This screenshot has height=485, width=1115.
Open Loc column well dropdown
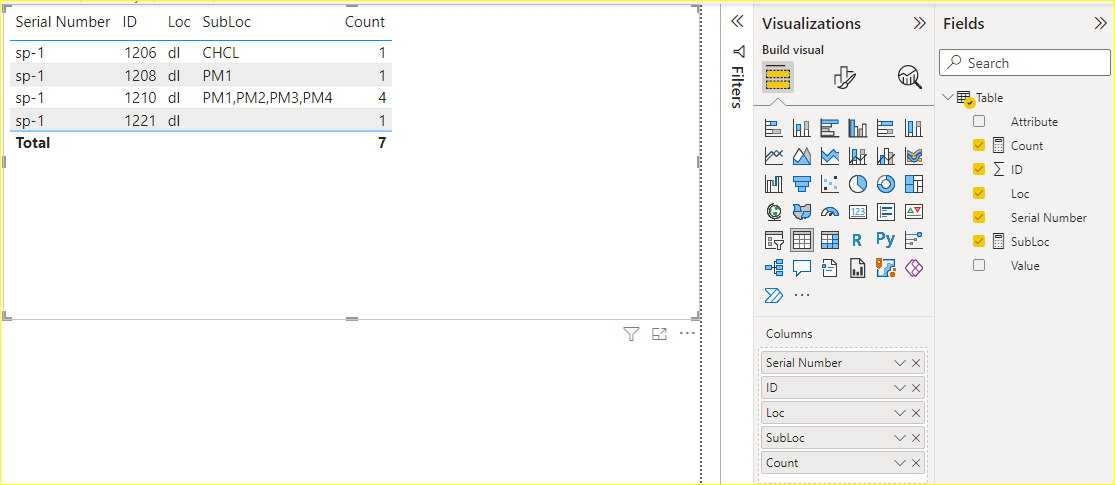pos(900,412)
